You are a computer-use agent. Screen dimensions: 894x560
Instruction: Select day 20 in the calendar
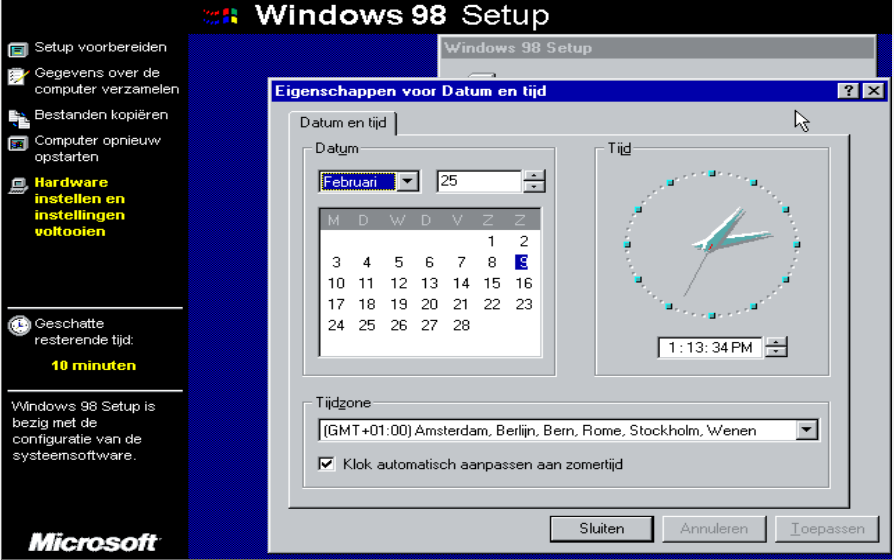[429, 305]
